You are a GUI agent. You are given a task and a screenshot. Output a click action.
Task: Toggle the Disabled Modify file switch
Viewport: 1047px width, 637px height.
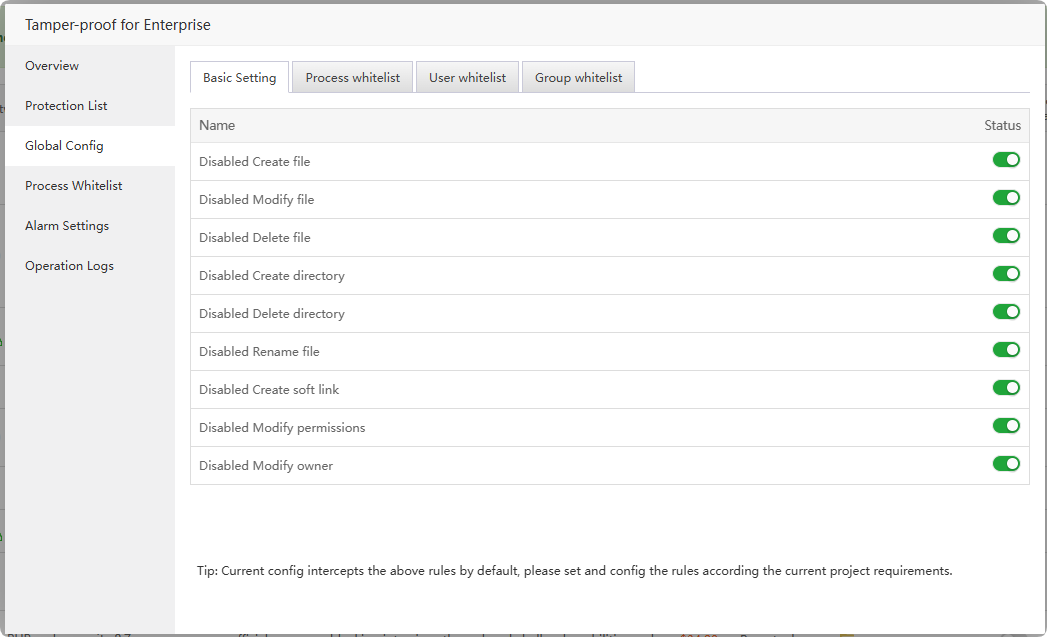(1006, 198)
